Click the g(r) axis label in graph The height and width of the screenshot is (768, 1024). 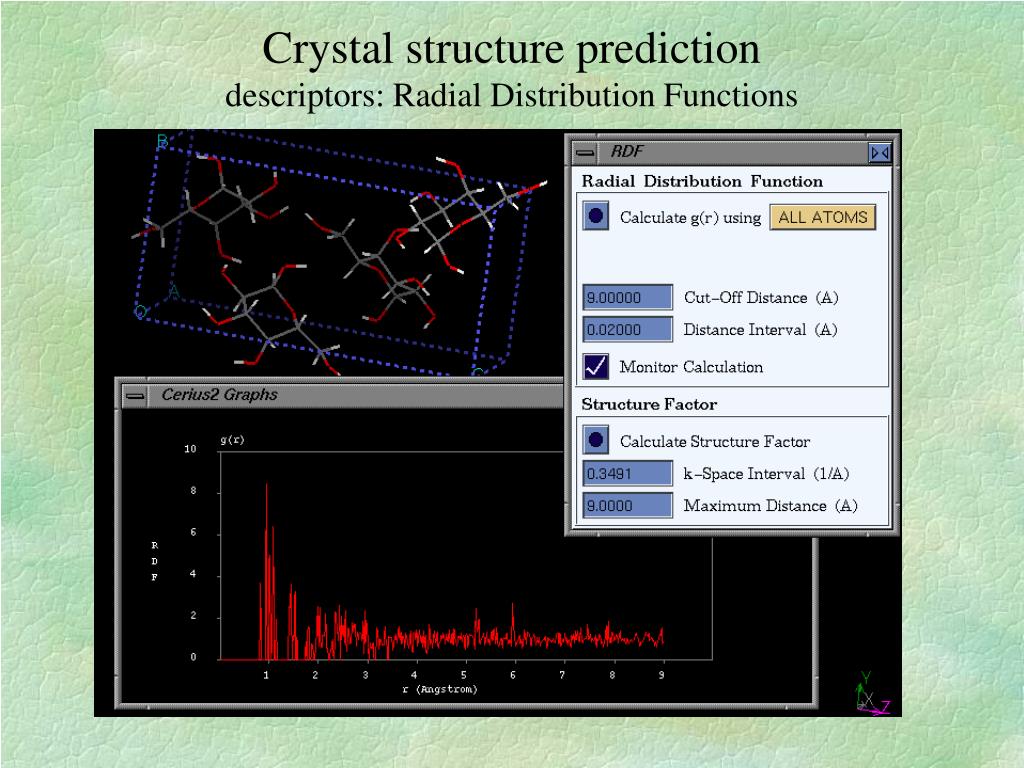pos(232,440)
